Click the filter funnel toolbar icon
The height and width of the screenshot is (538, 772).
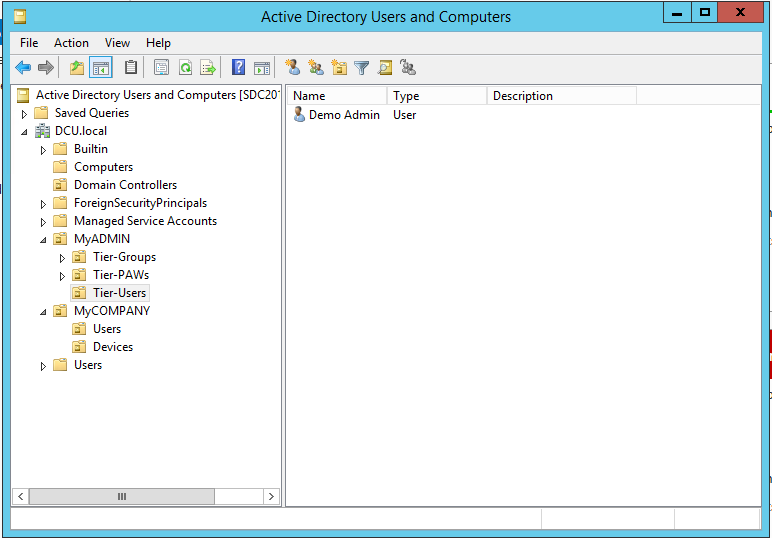pyautogui.click(x=362, y=68)
